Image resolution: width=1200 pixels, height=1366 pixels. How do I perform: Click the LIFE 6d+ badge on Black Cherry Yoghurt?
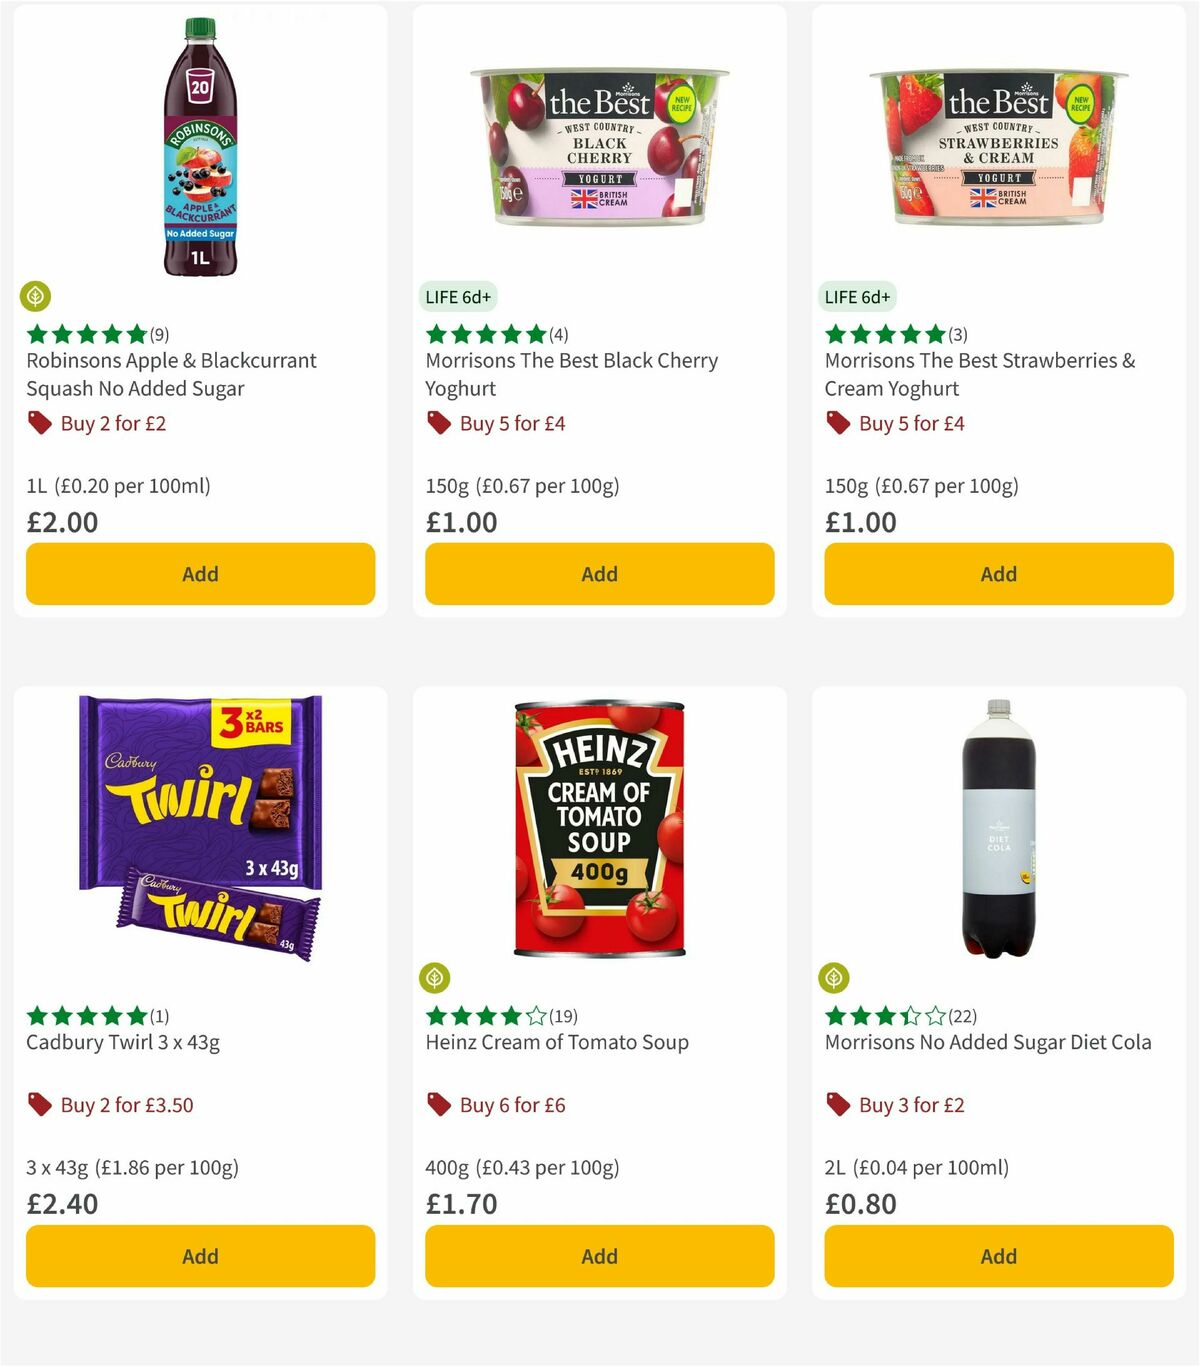458,296
